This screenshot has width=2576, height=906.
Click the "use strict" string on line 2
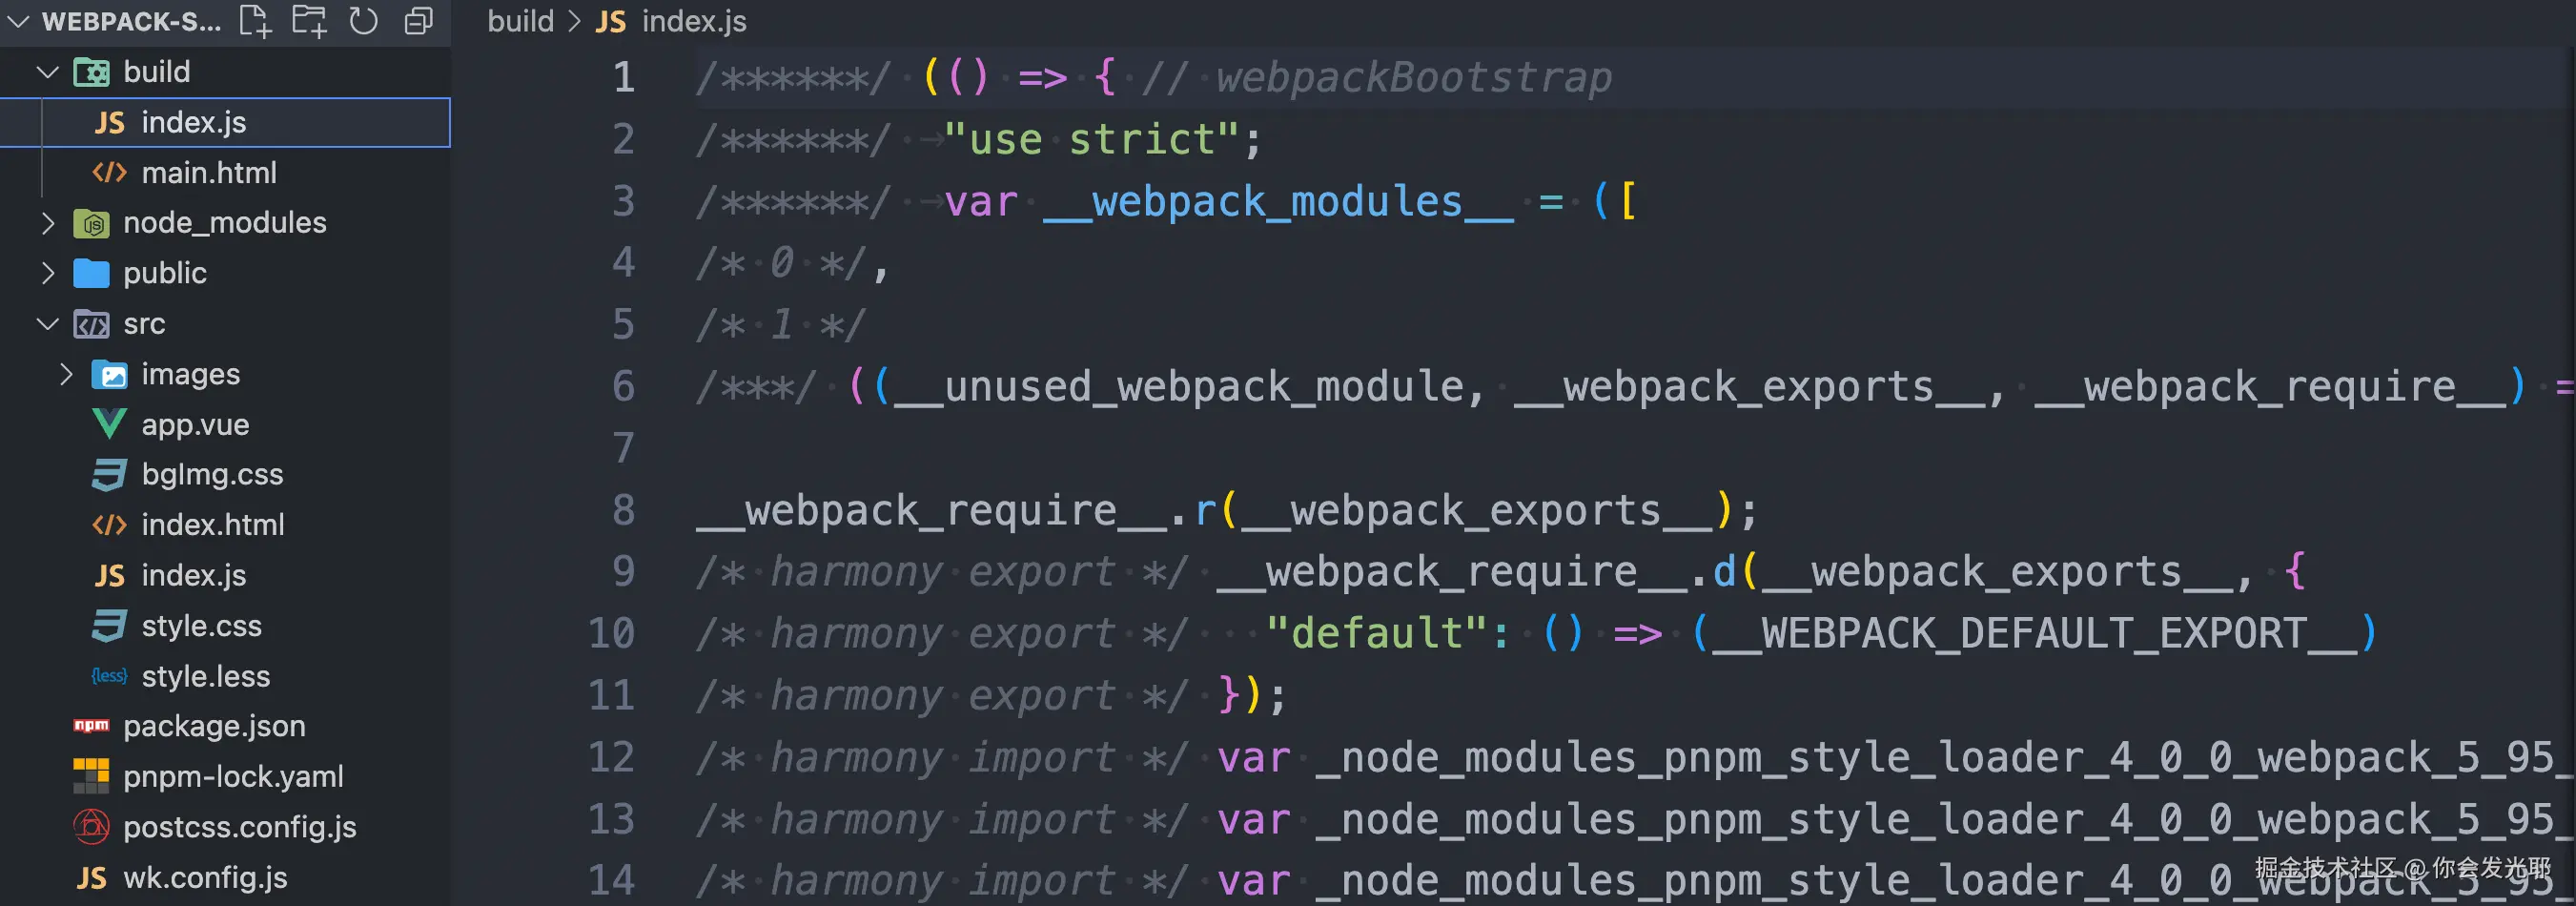coord(1091,139)
